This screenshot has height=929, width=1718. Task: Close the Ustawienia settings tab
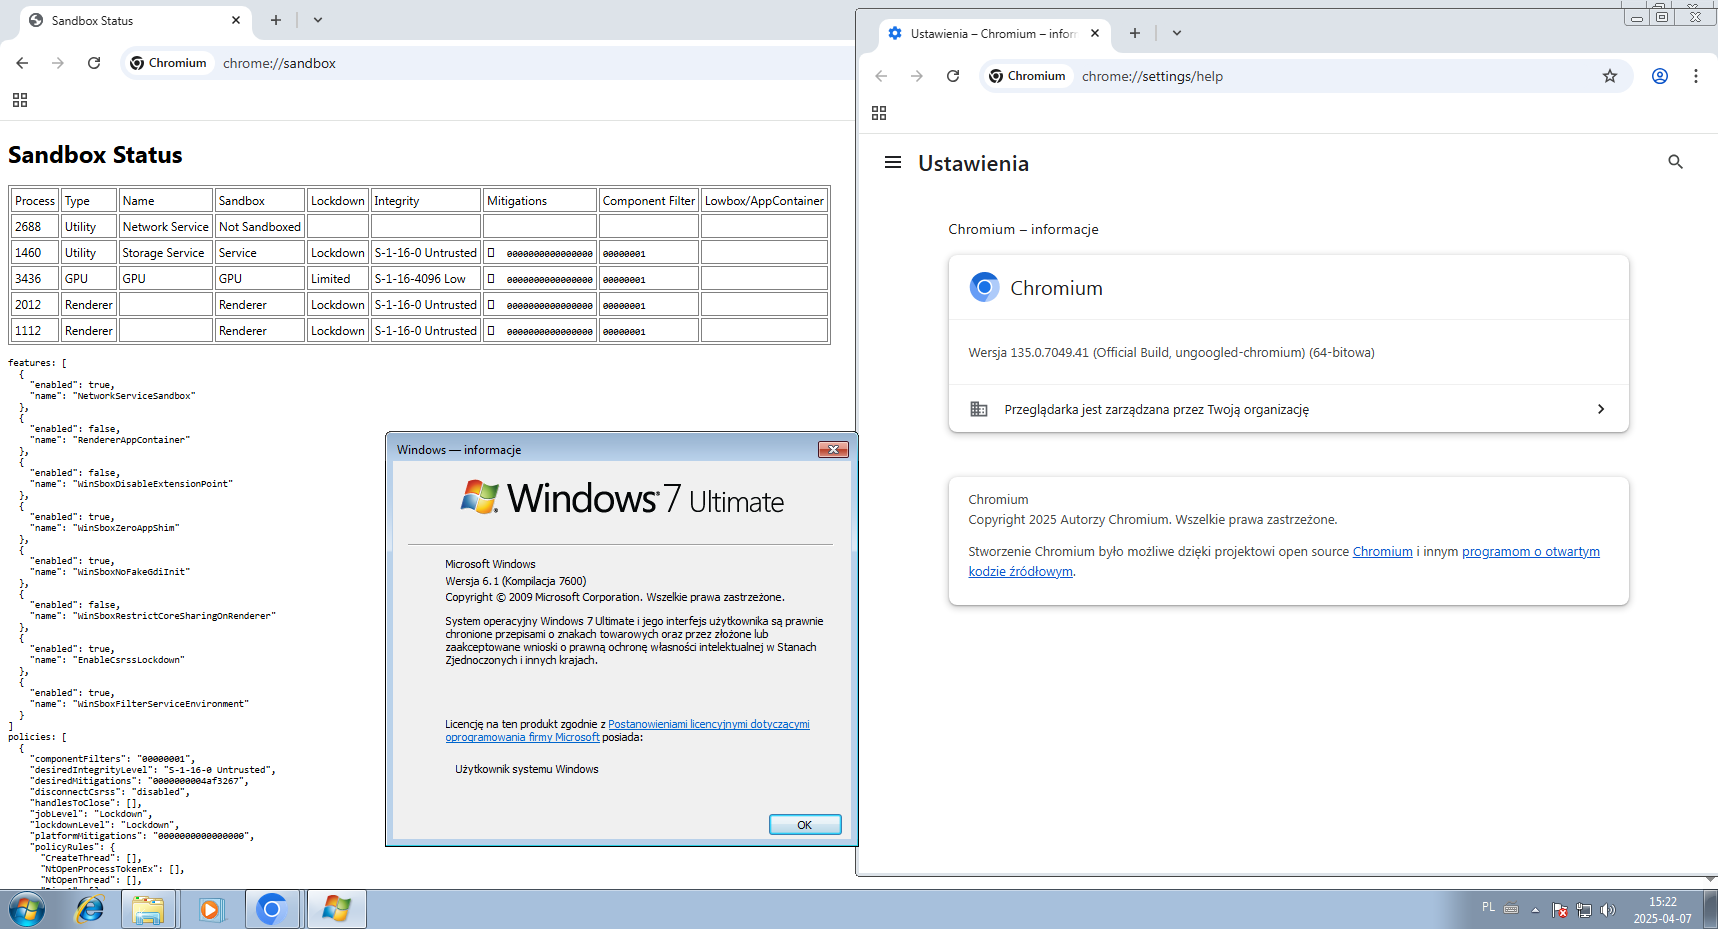click(x=1095, y=33)
